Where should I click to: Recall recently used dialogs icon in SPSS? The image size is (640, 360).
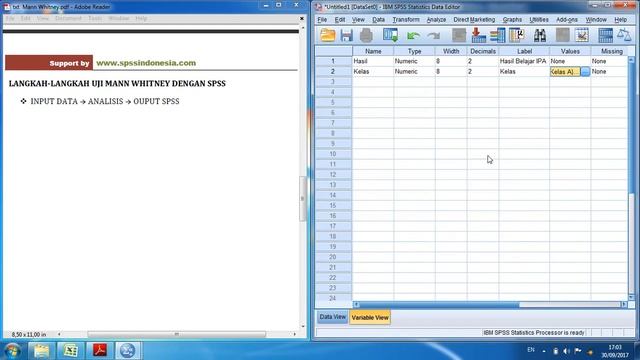click(x=390, y=36)
